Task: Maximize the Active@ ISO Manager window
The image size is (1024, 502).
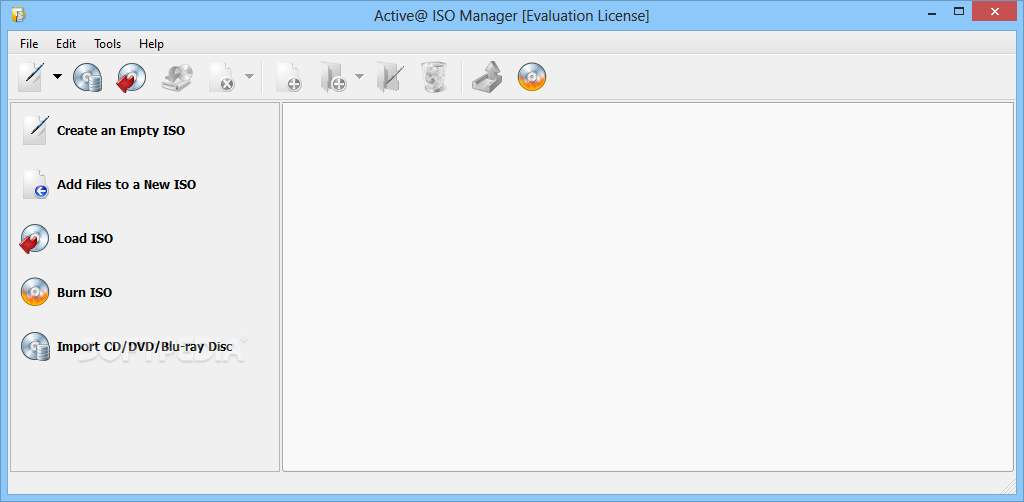Action: [959, 12]
